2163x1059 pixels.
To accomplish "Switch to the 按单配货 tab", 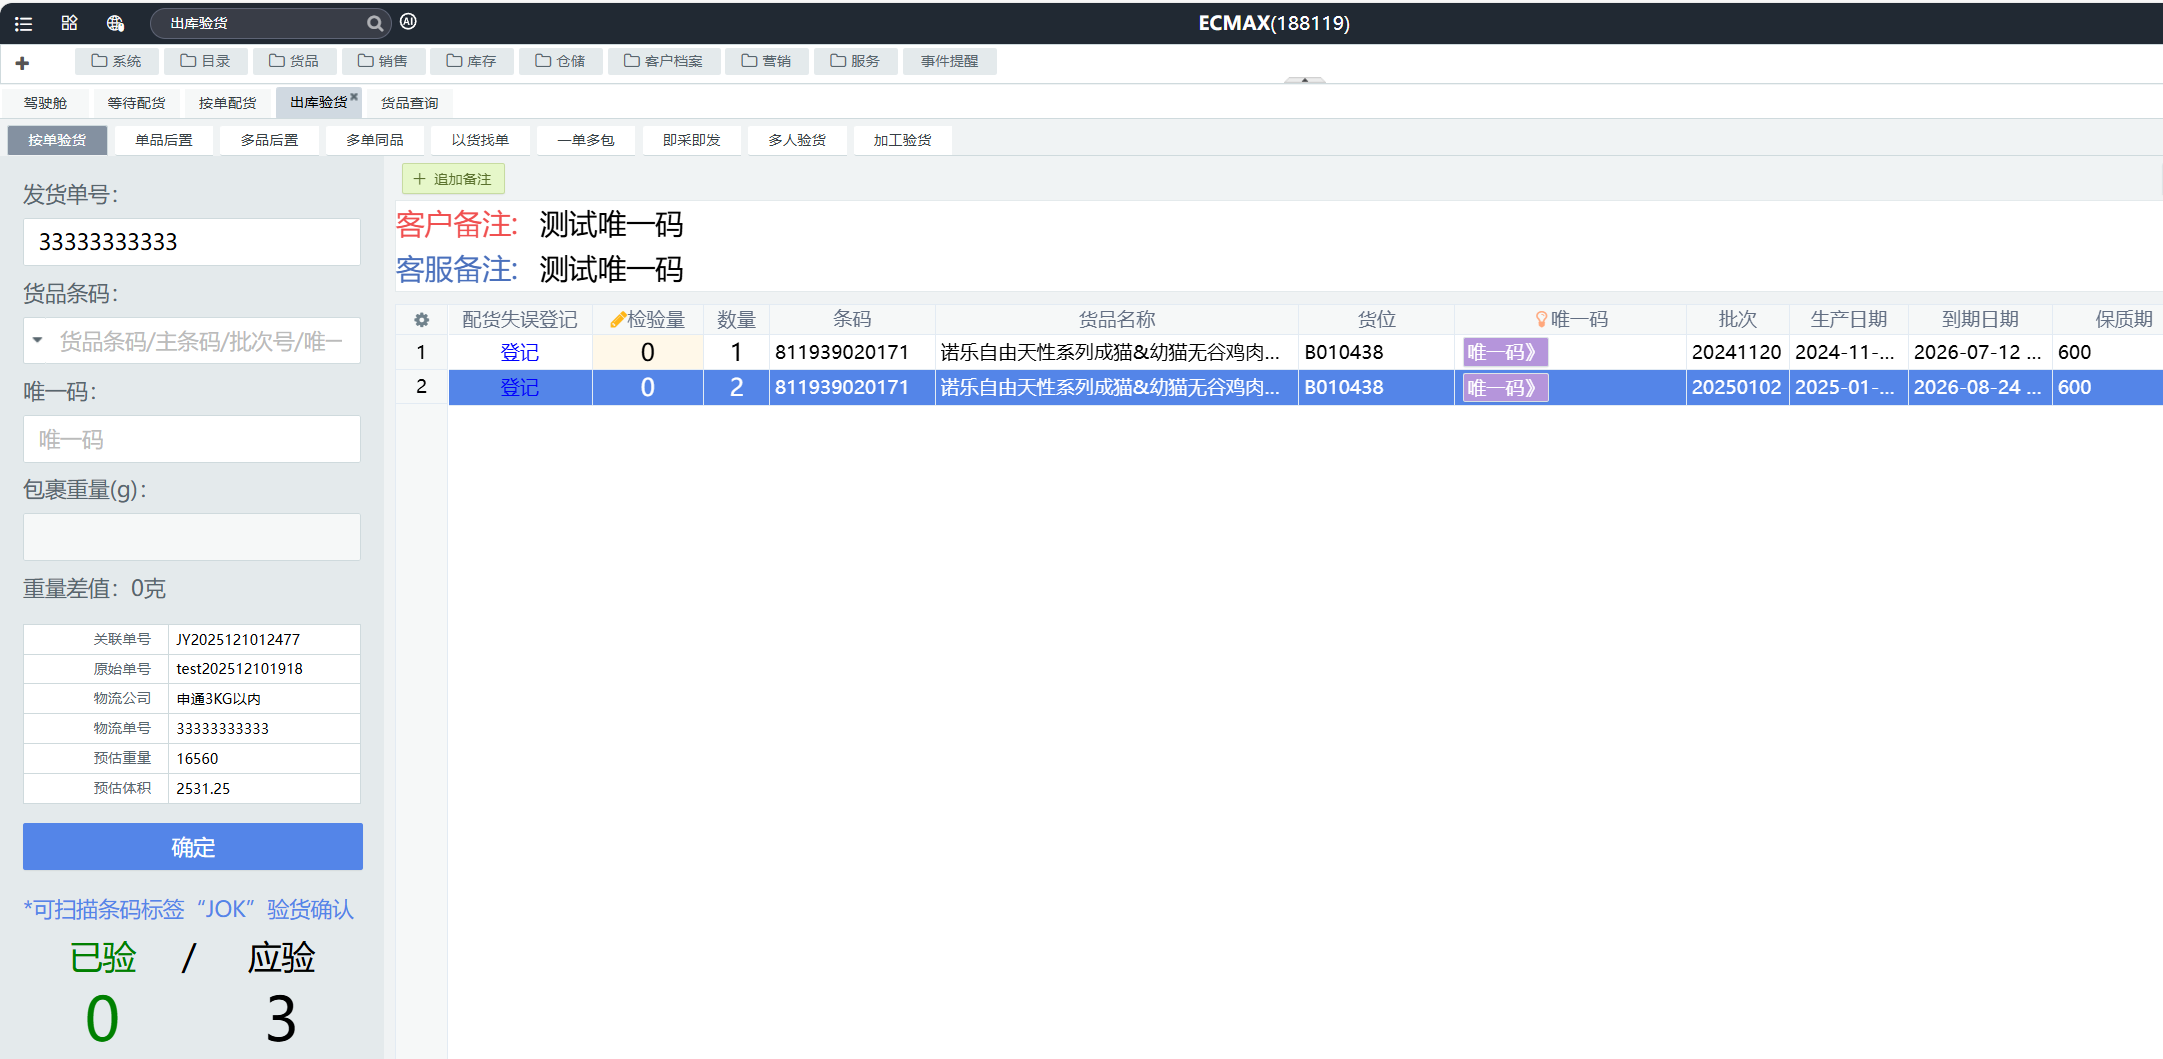I will (x=227, y=103).
